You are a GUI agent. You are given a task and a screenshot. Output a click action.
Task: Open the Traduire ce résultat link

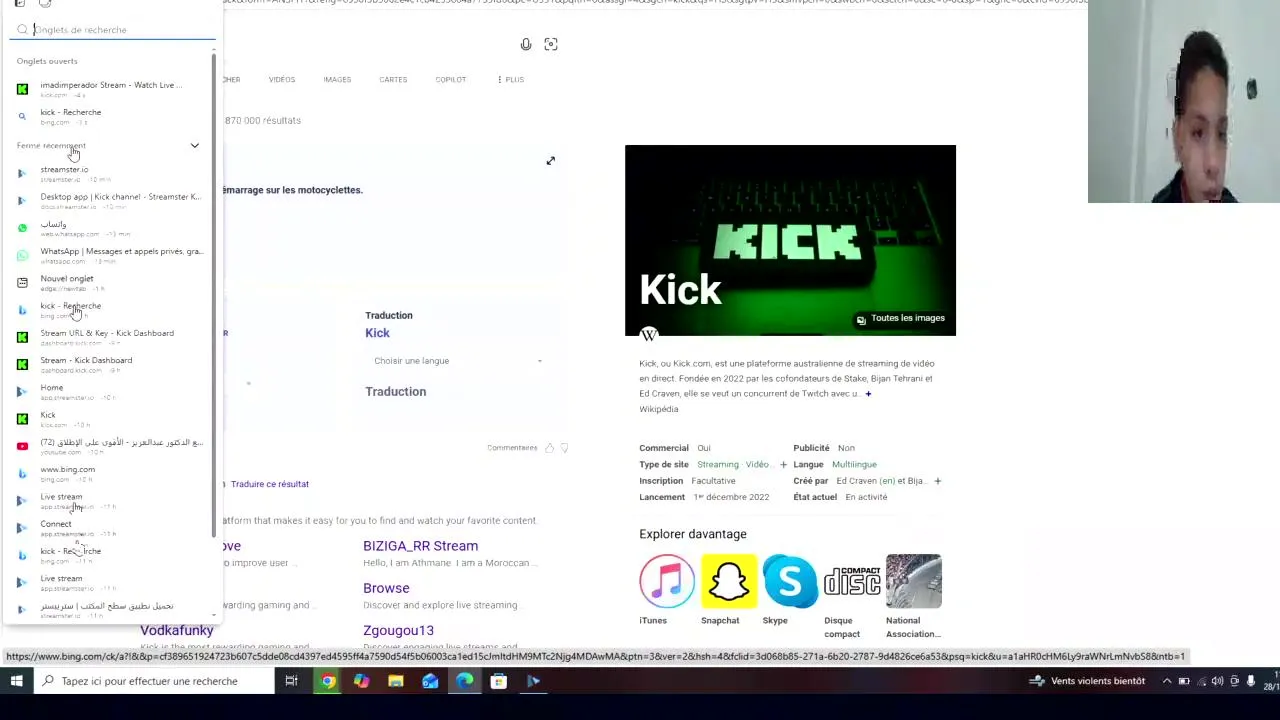[270, 484]
